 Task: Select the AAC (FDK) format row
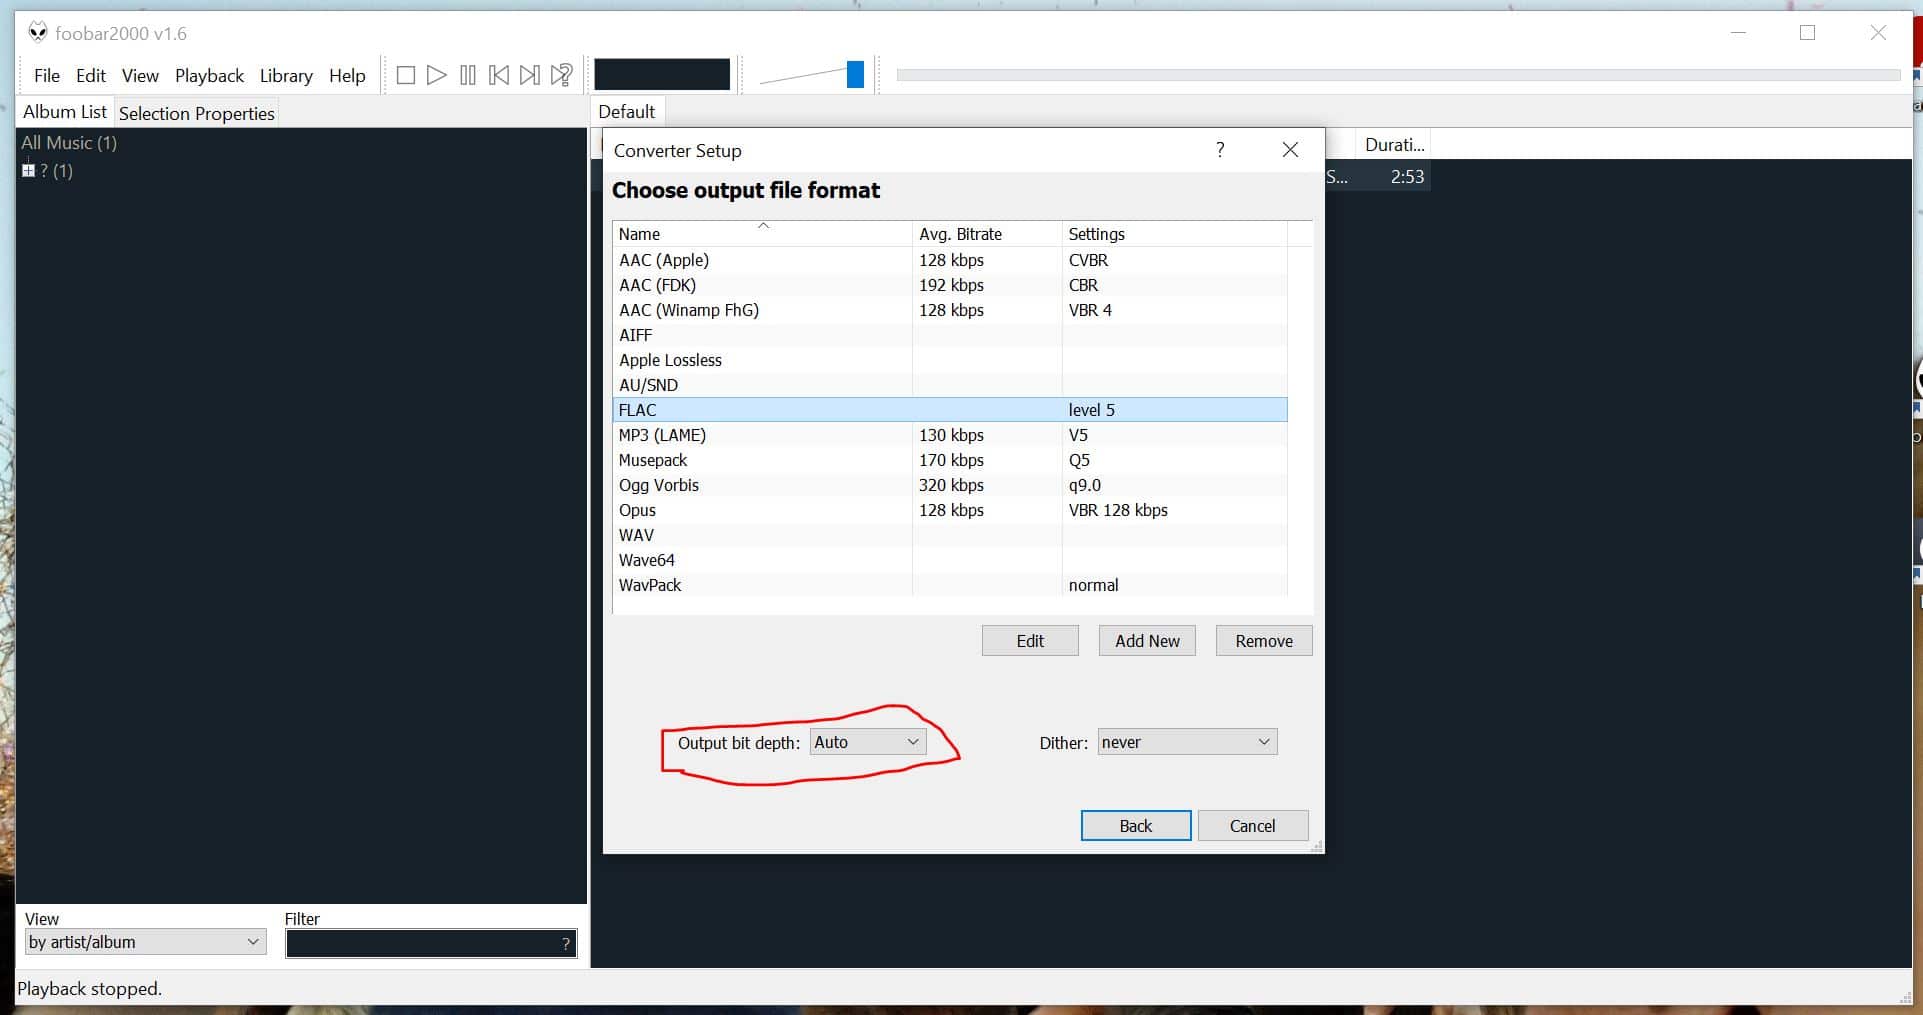click(950, 285)
